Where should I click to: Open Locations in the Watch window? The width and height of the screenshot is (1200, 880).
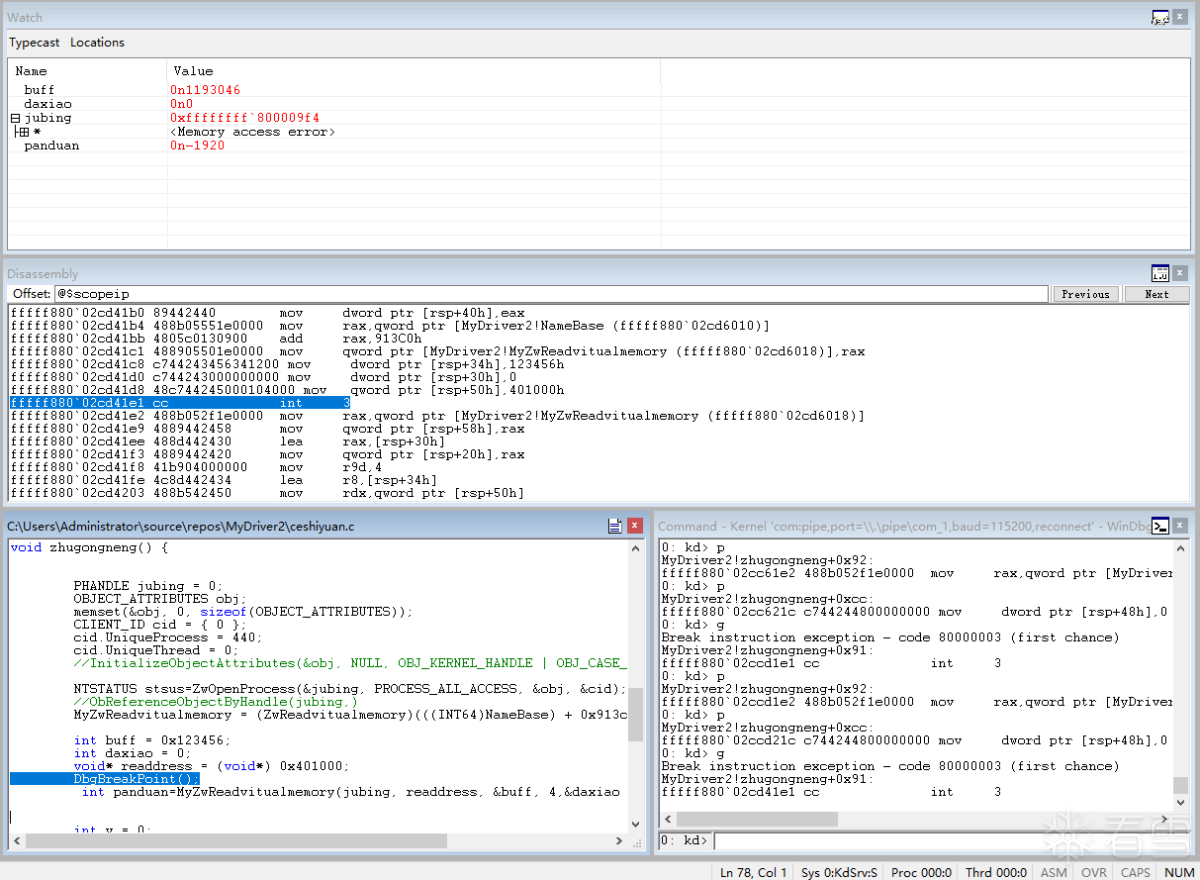pyautogui.click(x=97, y=43)
